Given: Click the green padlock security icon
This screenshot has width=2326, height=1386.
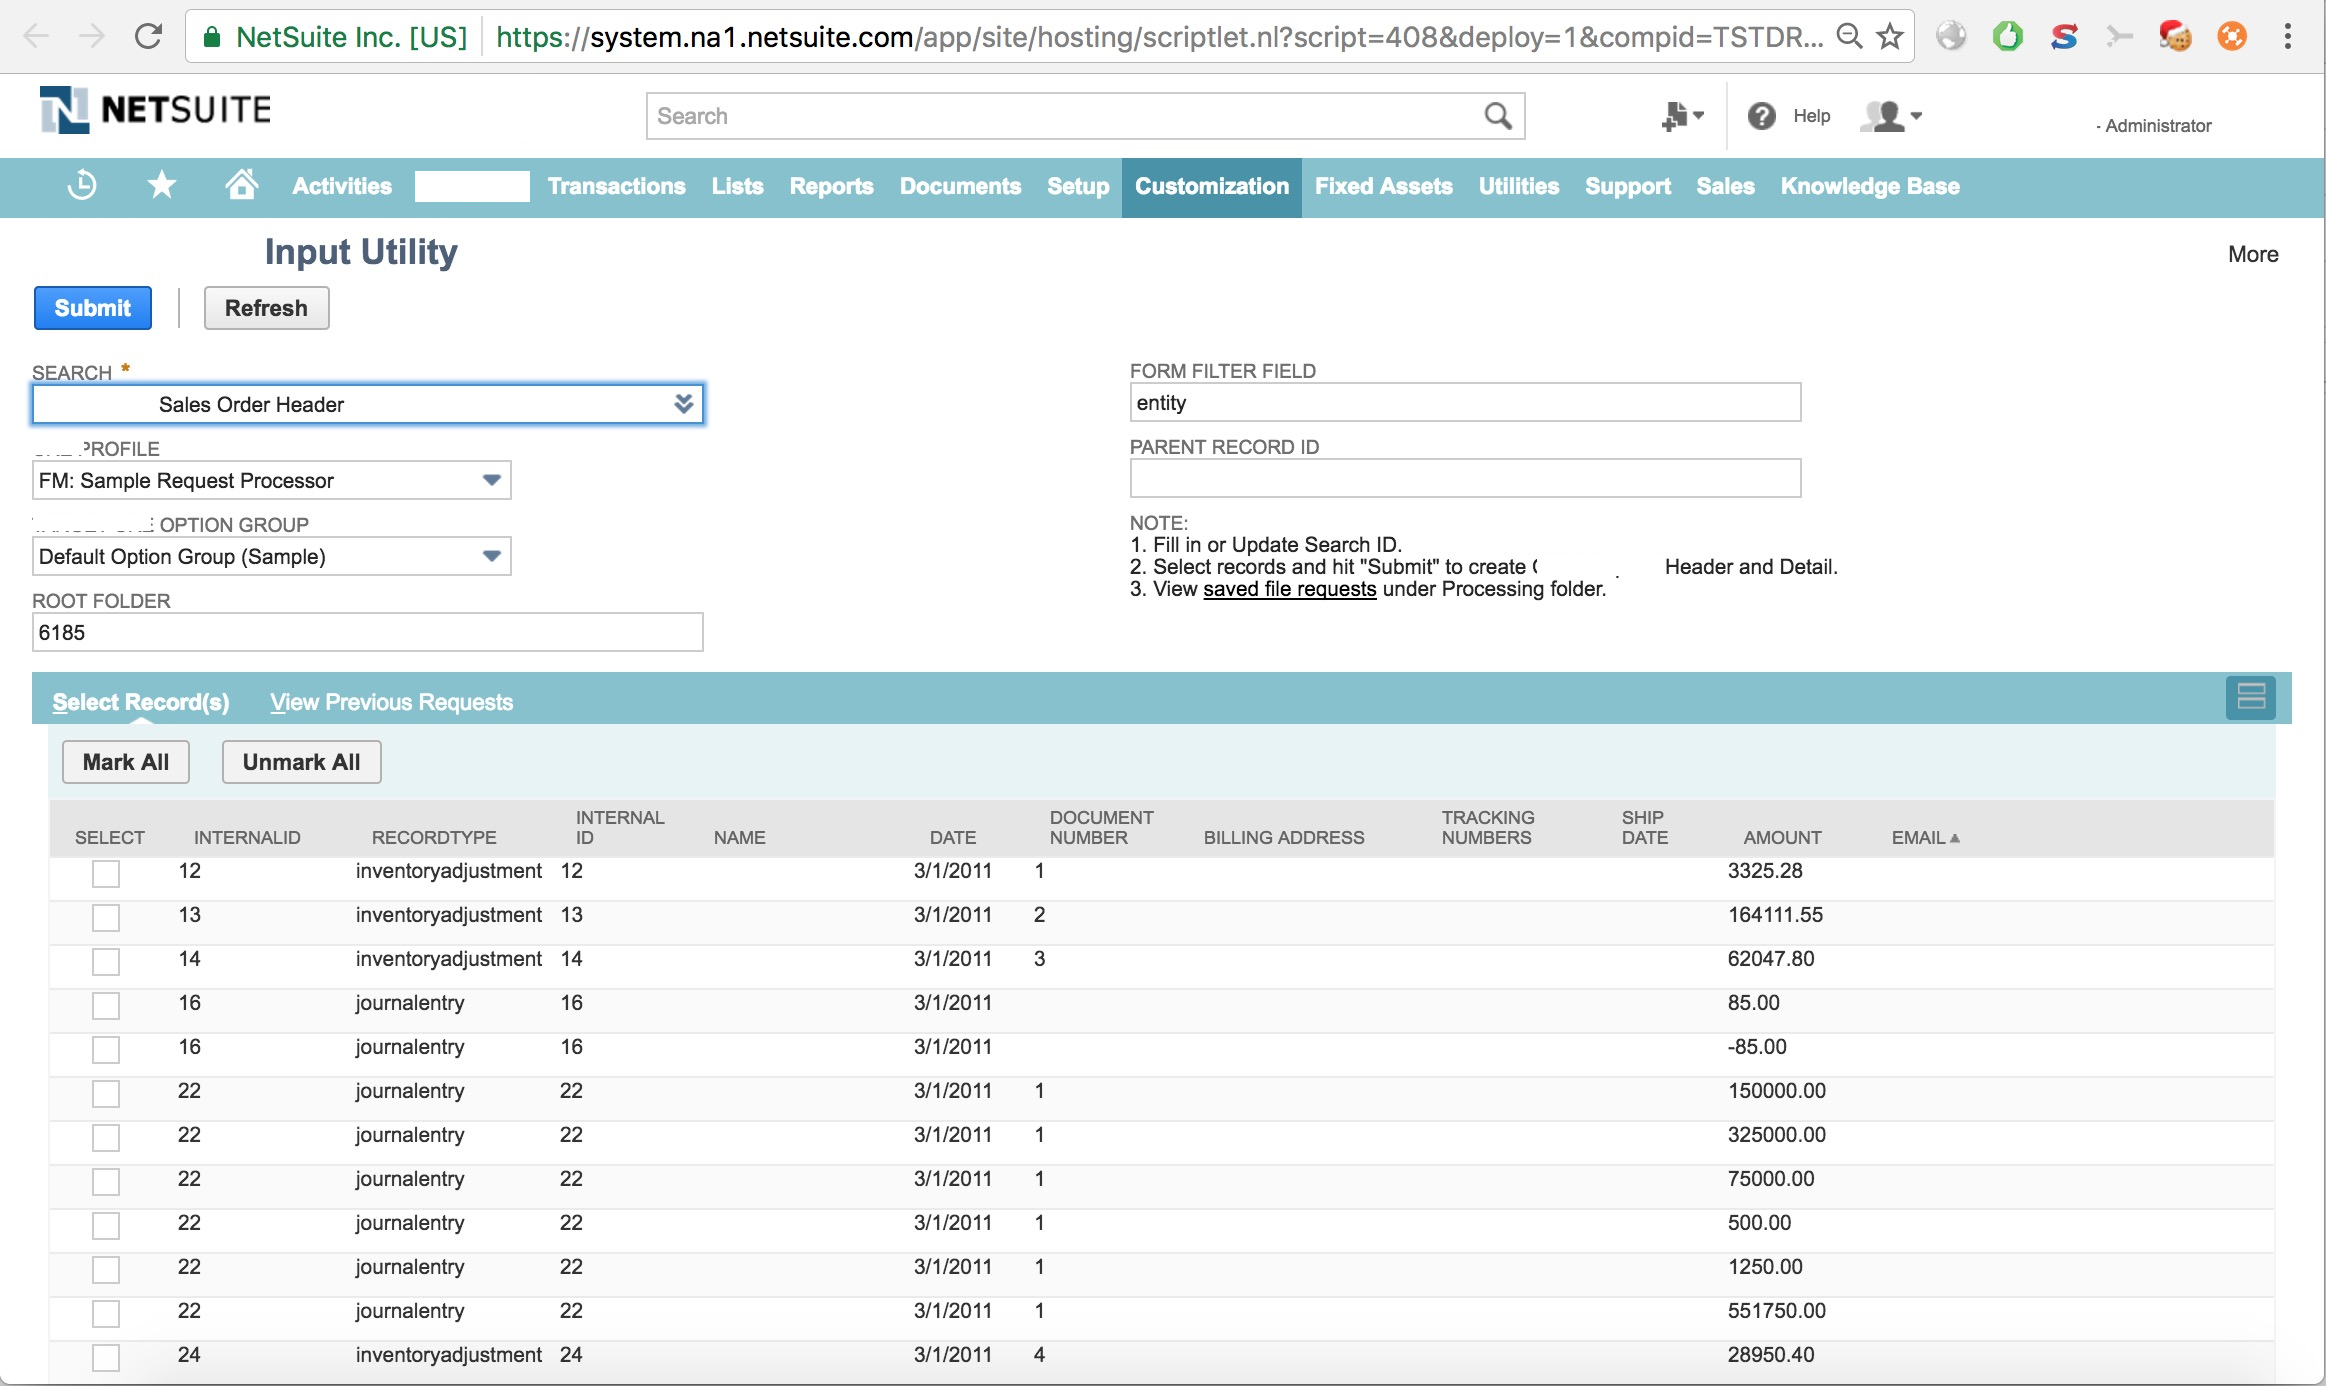Looking at the screenshot, I should pos(211,38).
